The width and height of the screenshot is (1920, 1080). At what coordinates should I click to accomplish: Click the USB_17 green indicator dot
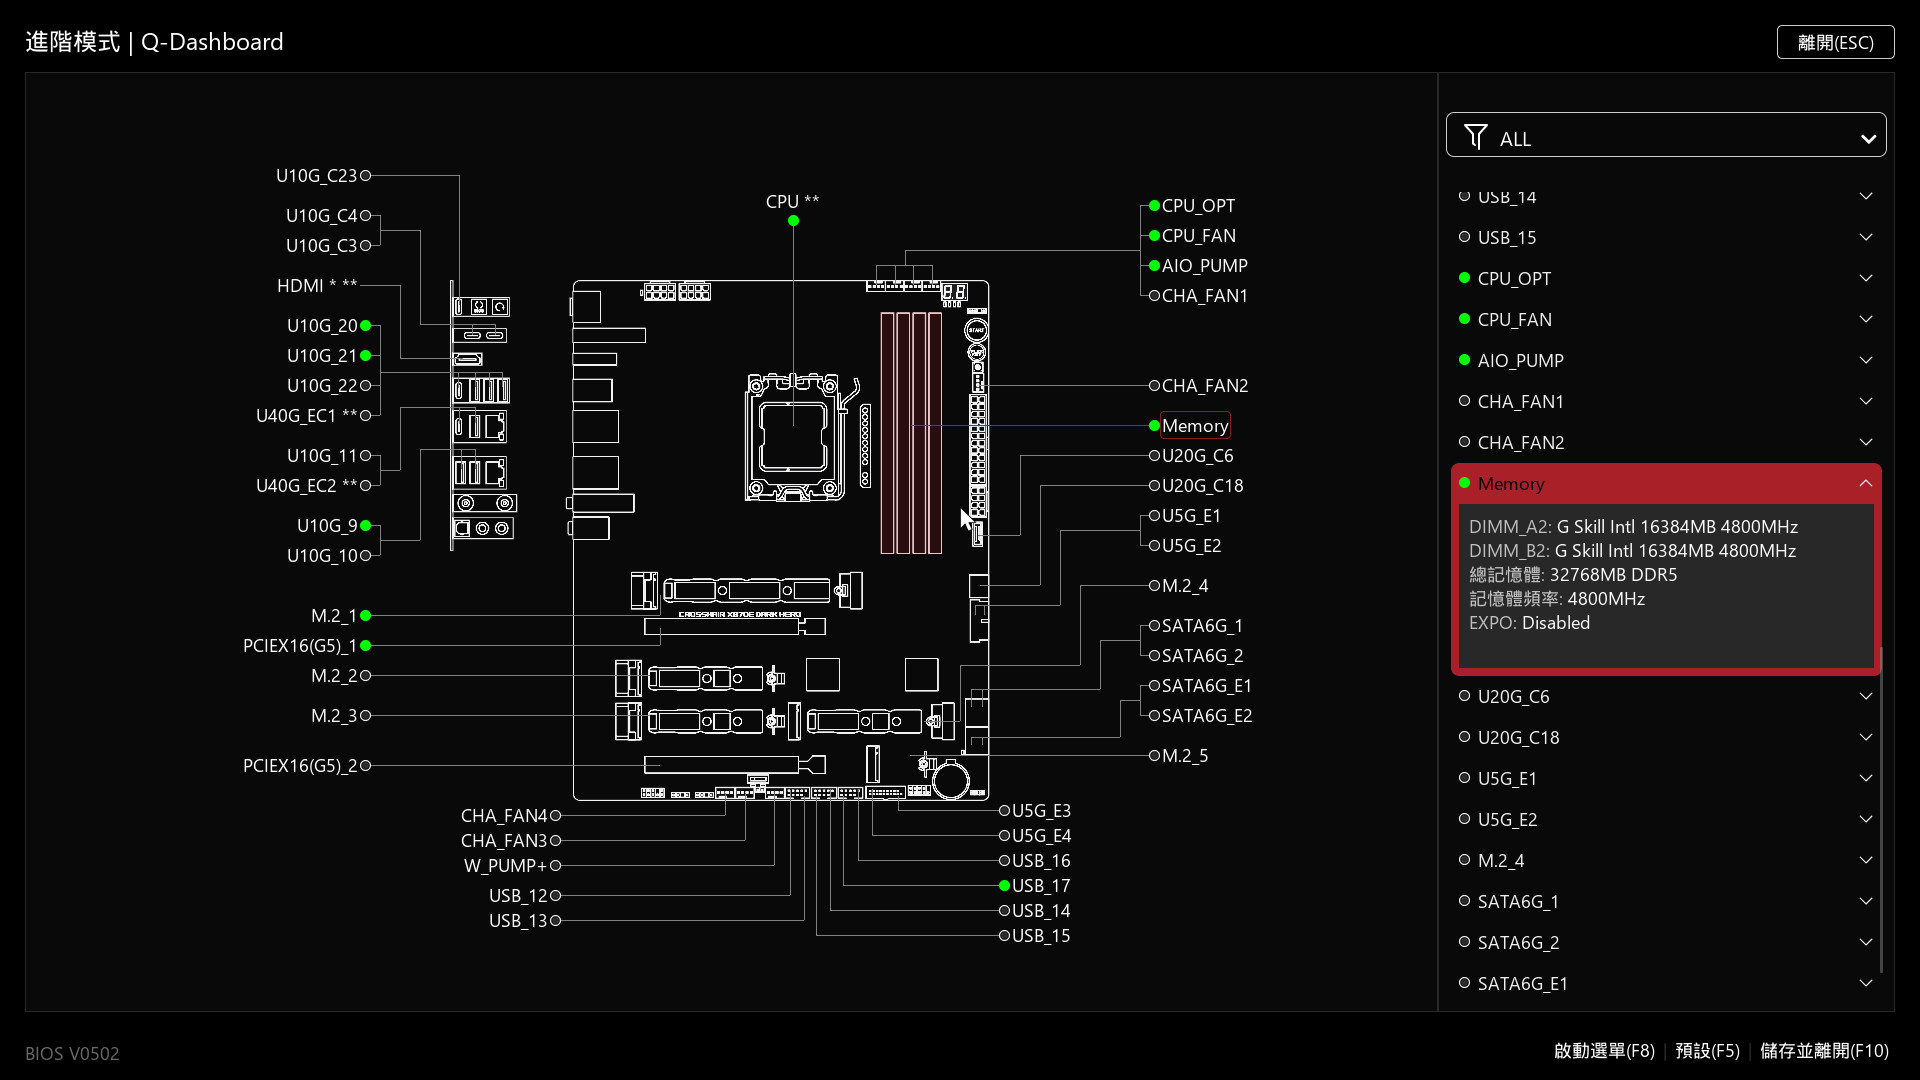click(1004, 886)
